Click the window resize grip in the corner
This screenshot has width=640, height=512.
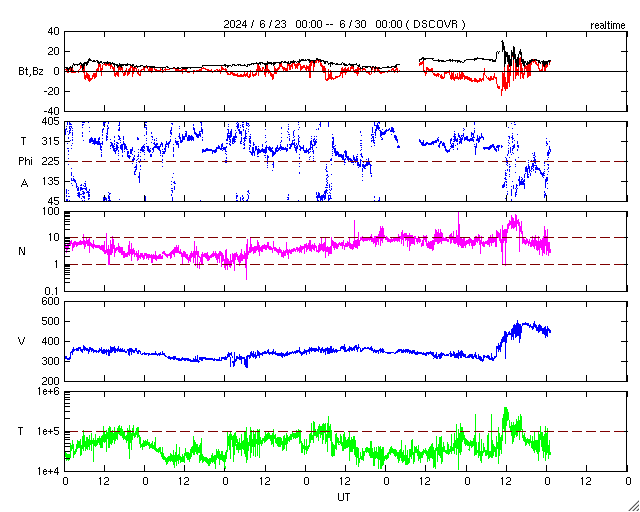[x=634, y=506]
